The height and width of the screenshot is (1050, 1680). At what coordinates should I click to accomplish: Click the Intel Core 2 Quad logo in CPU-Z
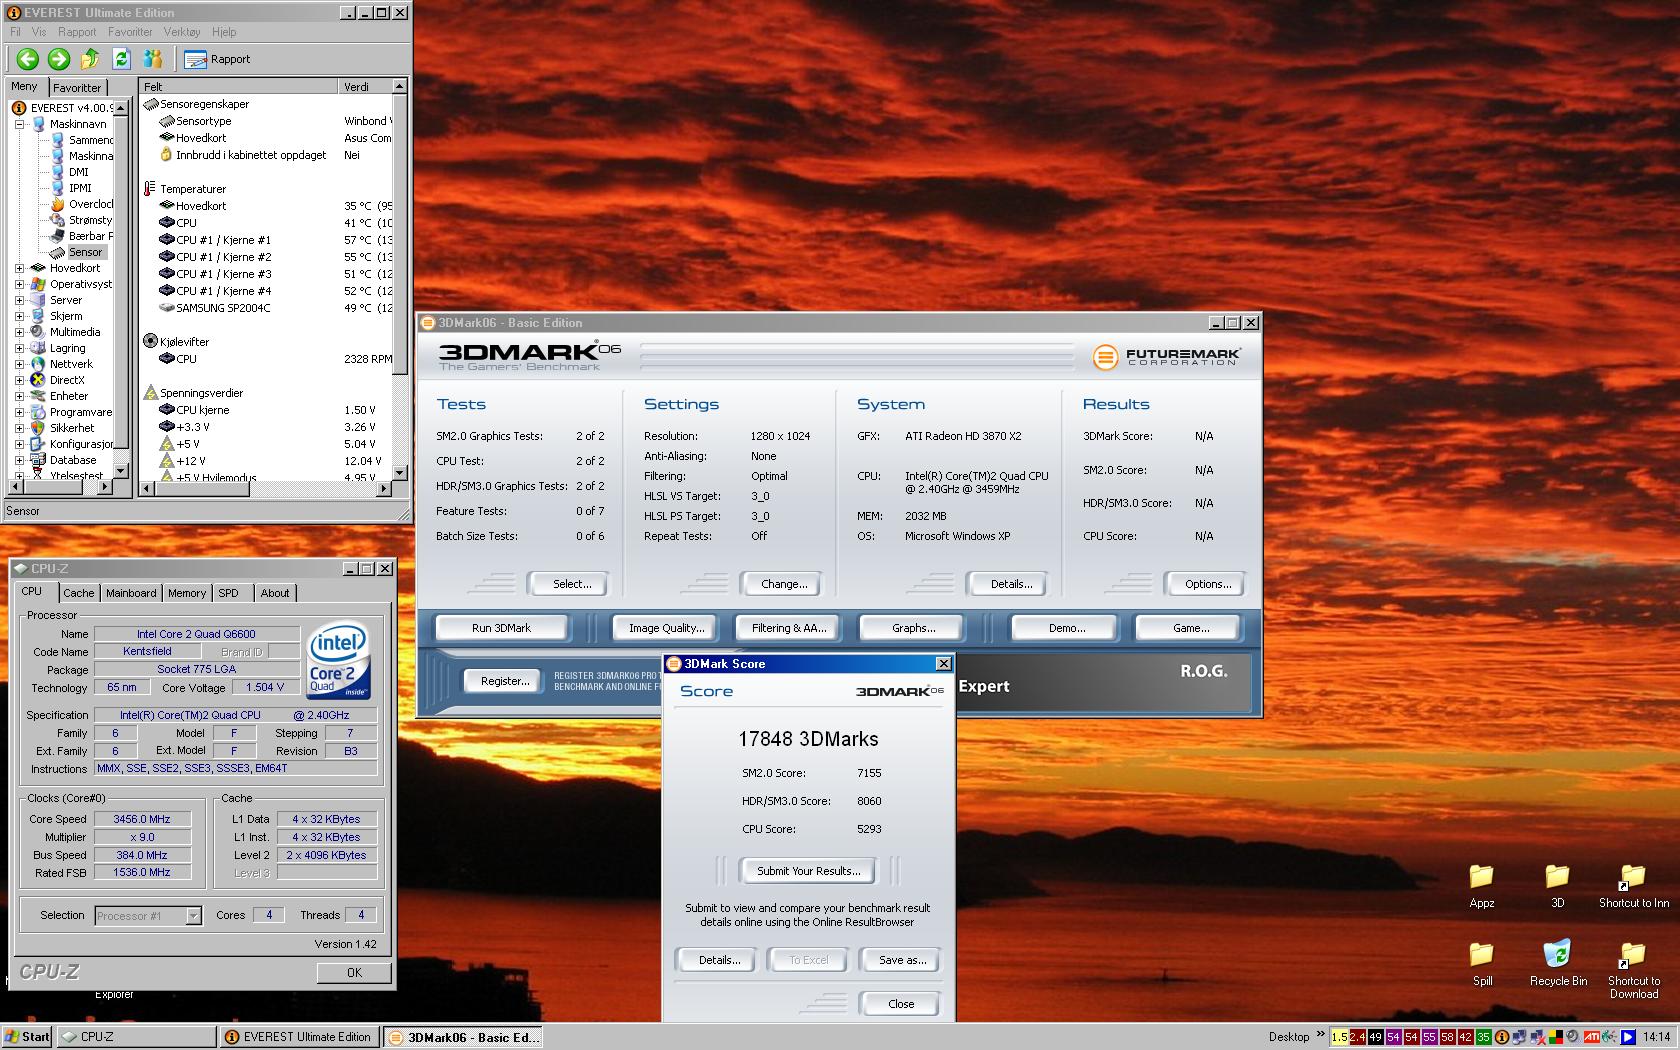click(x=338, y=661)
